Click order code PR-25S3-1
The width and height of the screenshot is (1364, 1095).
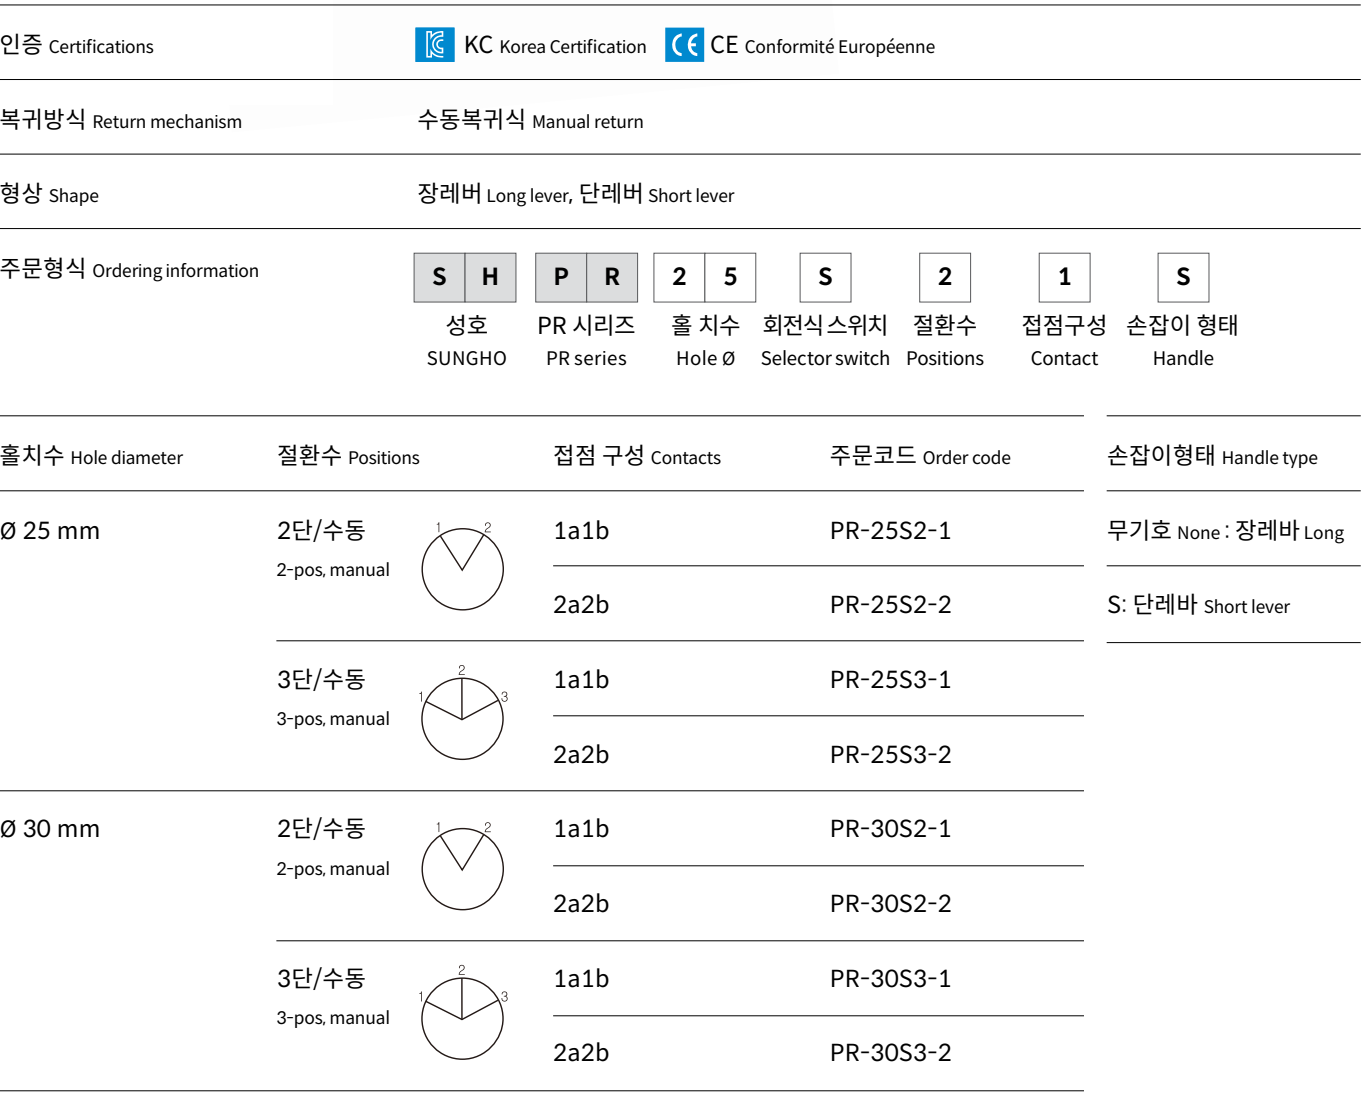(890, 679)
